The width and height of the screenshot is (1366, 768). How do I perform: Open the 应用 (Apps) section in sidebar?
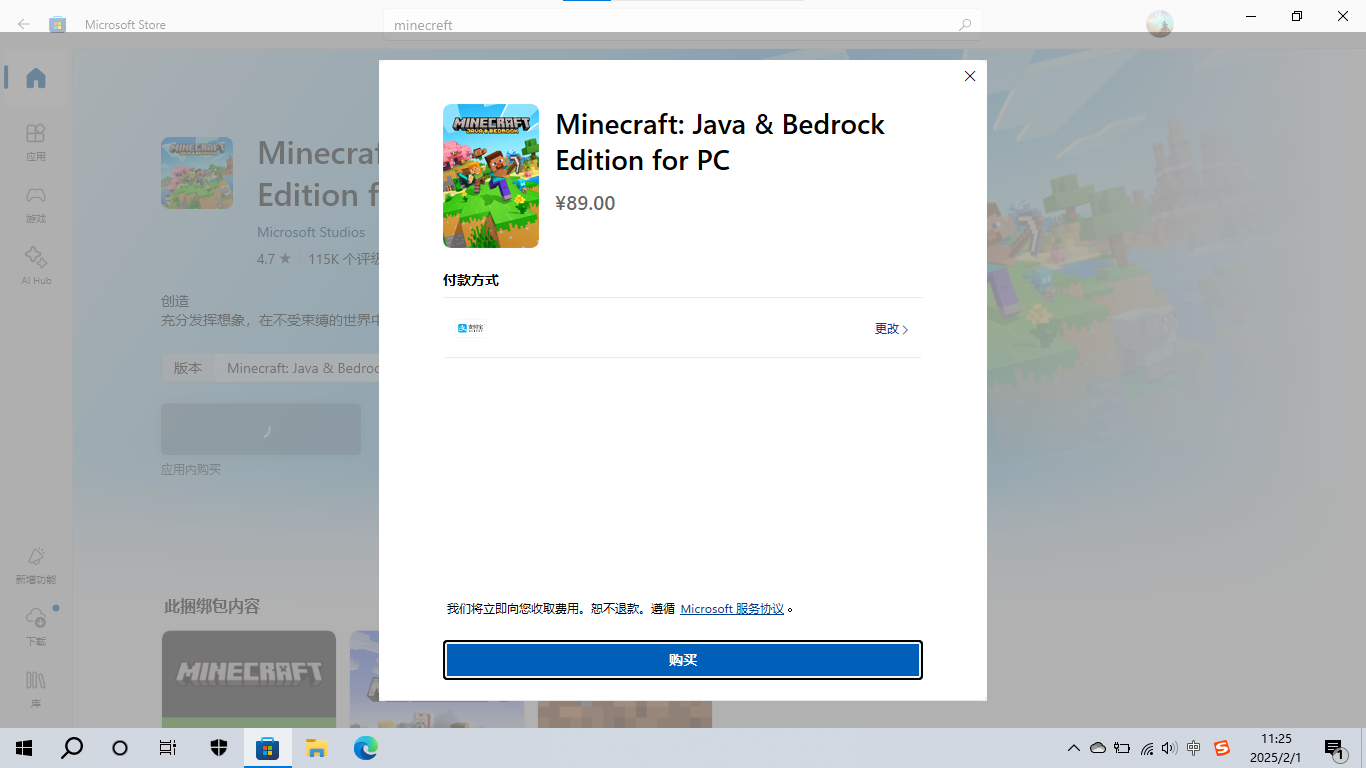pos(35,143)
